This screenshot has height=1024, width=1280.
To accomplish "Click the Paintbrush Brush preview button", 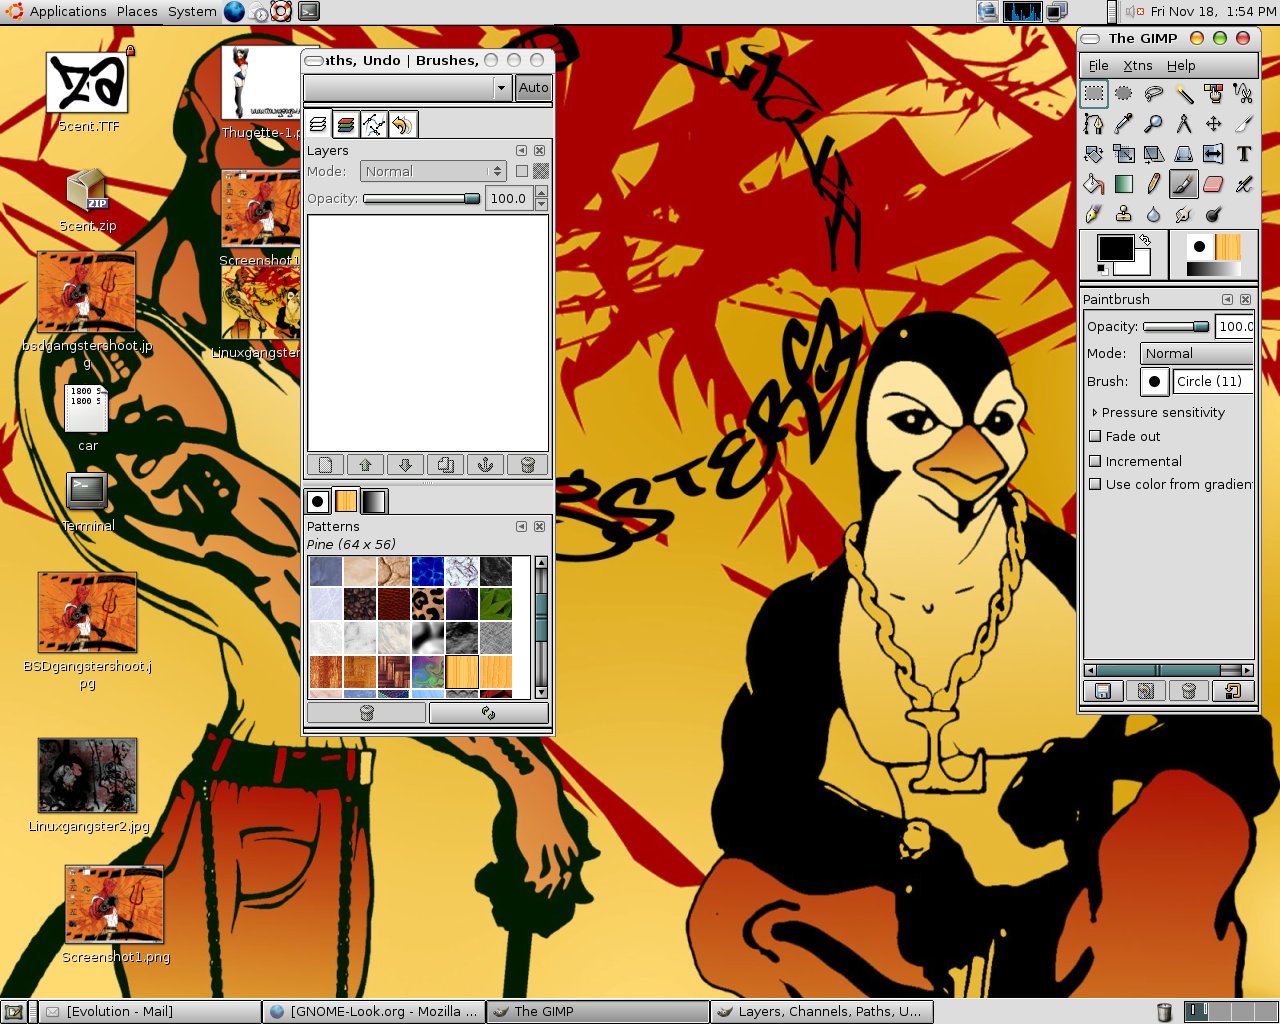I will (1154, 381).
